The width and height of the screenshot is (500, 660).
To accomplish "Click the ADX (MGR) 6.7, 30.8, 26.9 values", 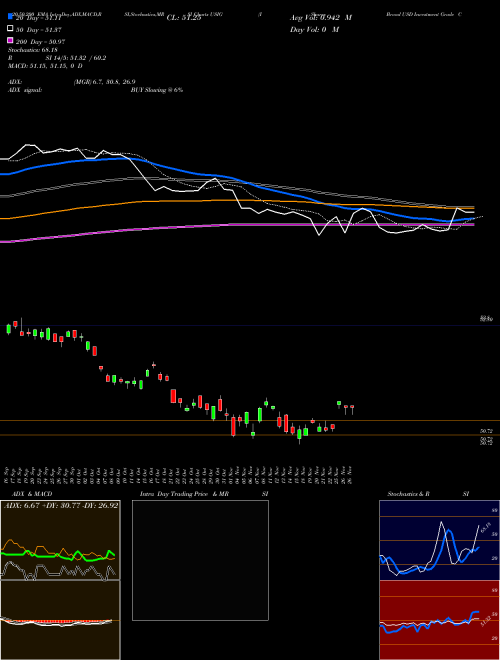I will 104,82.
